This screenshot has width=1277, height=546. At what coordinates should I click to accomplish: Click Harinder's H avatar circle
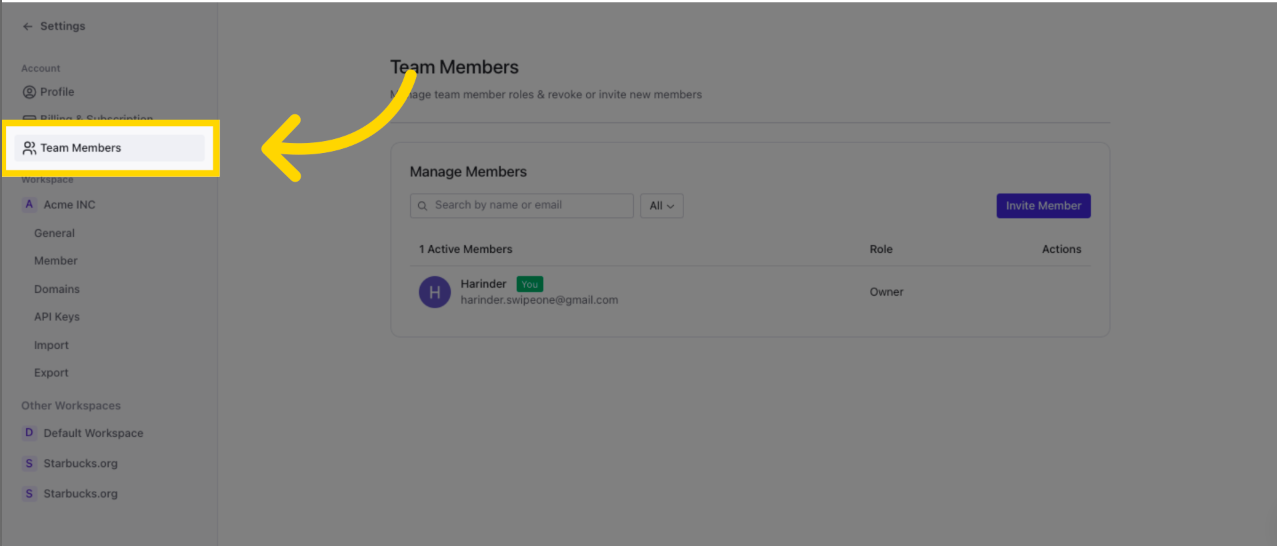[x=435, y=292]
